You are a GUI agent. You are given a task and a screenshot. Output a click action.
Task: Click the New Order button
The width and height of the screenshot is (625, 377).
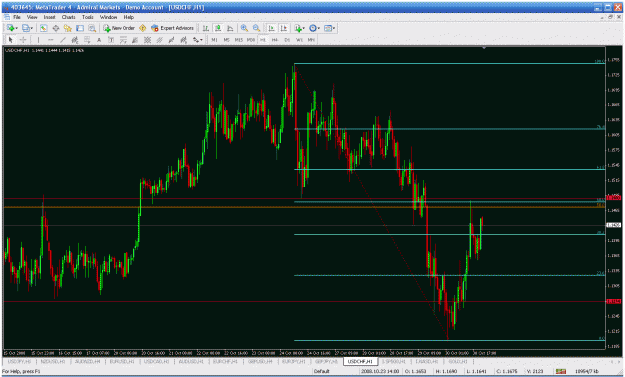click(x=119, y=28)
